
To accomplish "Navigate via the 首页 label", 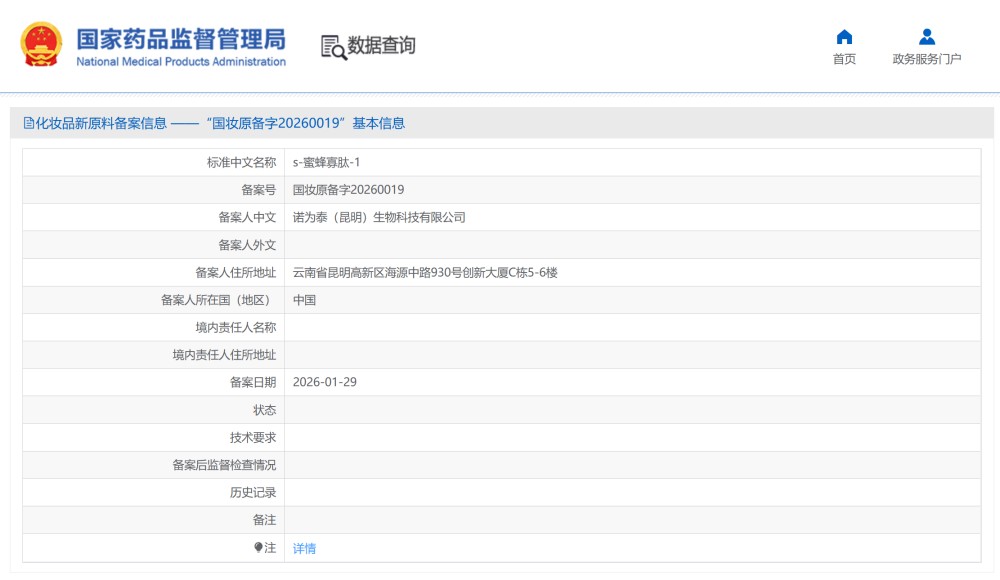I will [x=845, y=58].
